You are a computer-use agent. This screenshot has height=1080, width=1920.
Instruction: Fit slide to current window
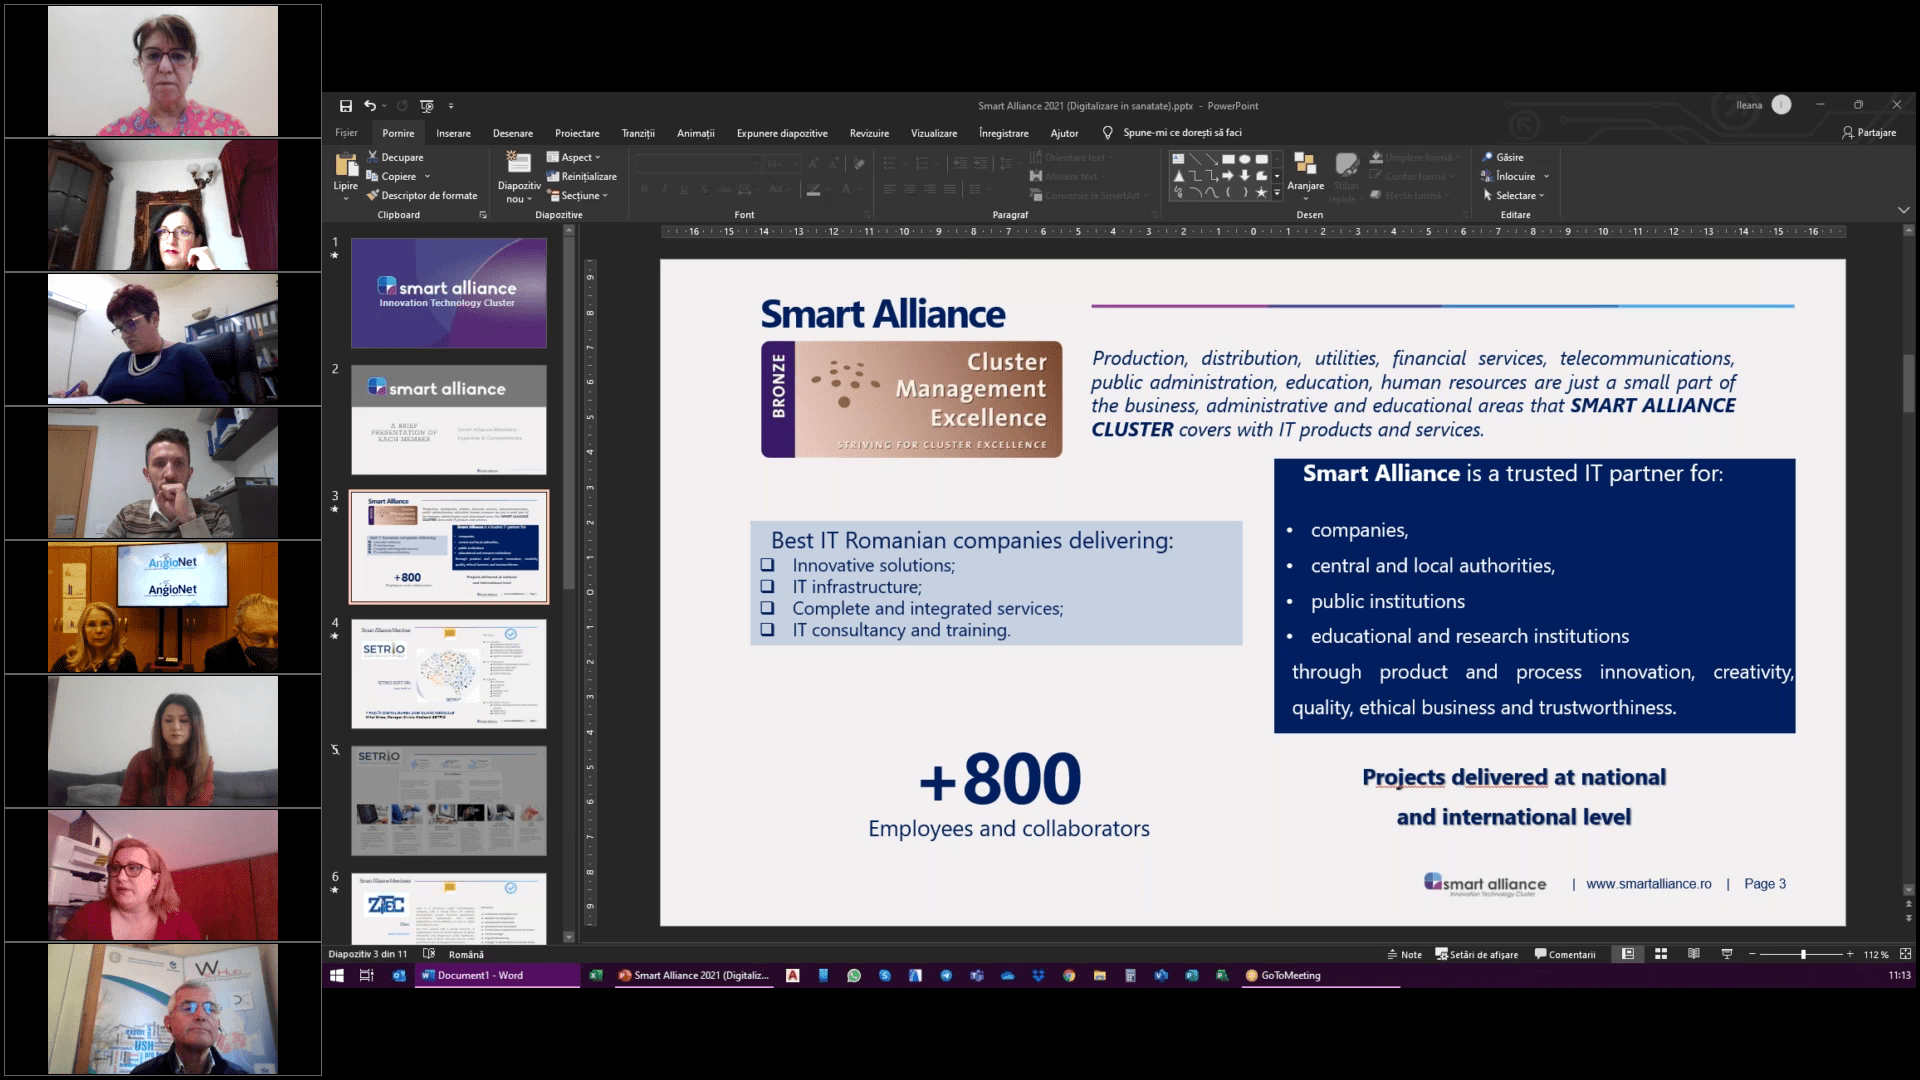point(1905,955)
